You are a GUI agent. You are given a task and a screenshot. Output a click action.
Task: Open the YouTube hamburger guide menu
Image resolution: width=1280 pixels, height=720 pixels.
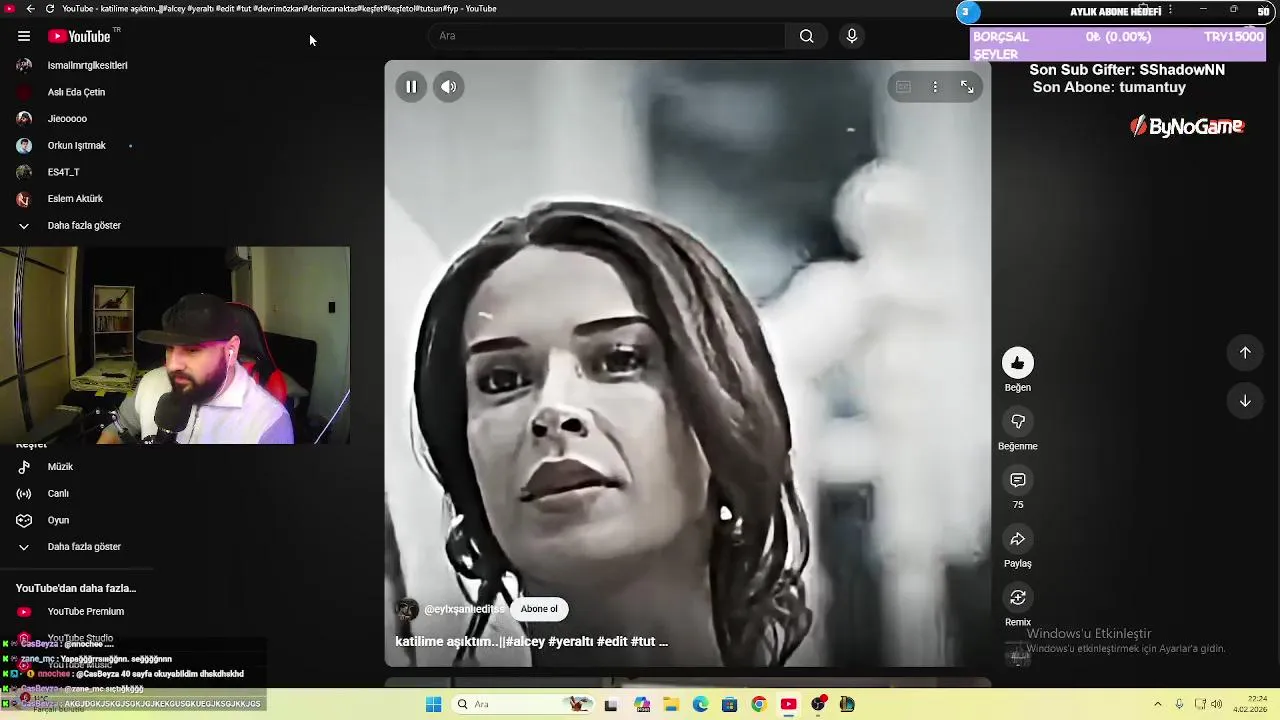24,36
